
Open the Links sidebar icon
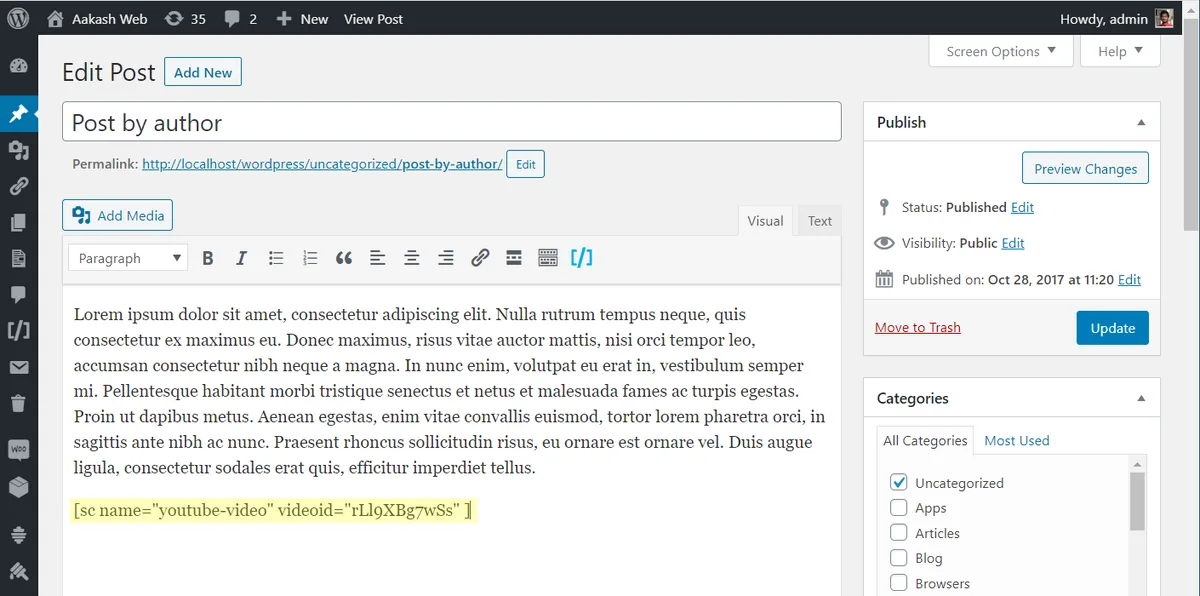click(x=18, y=186)
